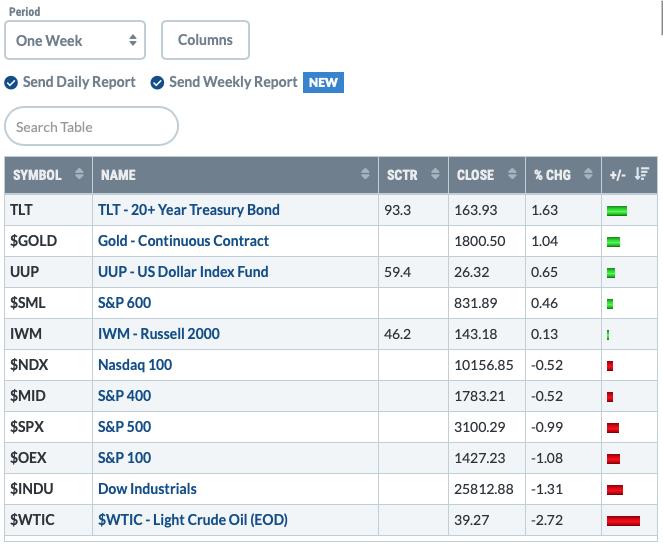Select the $SML symbol cell

(48, 303)
